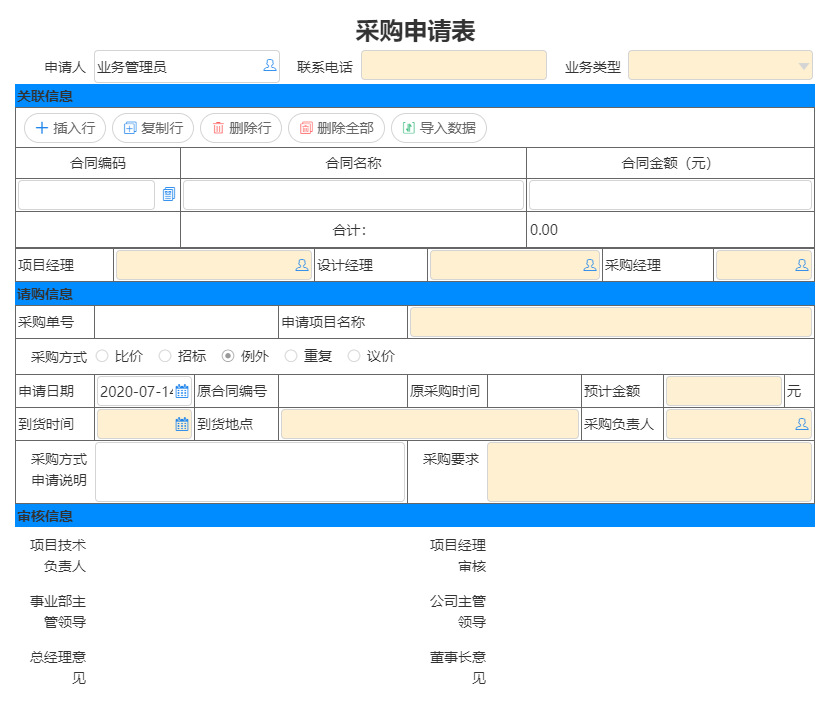Click the 董事长意见 label
This screenshot has width=824, height=707.
pyautogui.click(x=458, y=668)
